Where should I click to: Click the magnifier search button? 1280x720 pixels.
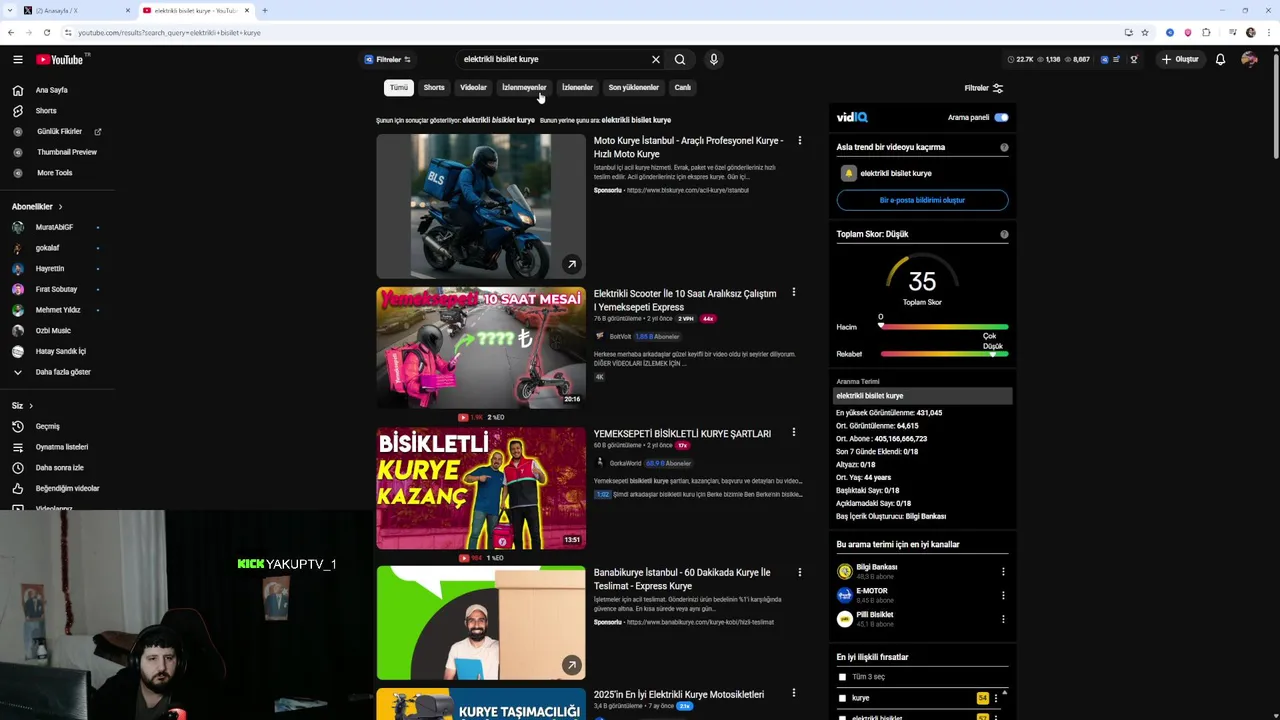[680, 59]
